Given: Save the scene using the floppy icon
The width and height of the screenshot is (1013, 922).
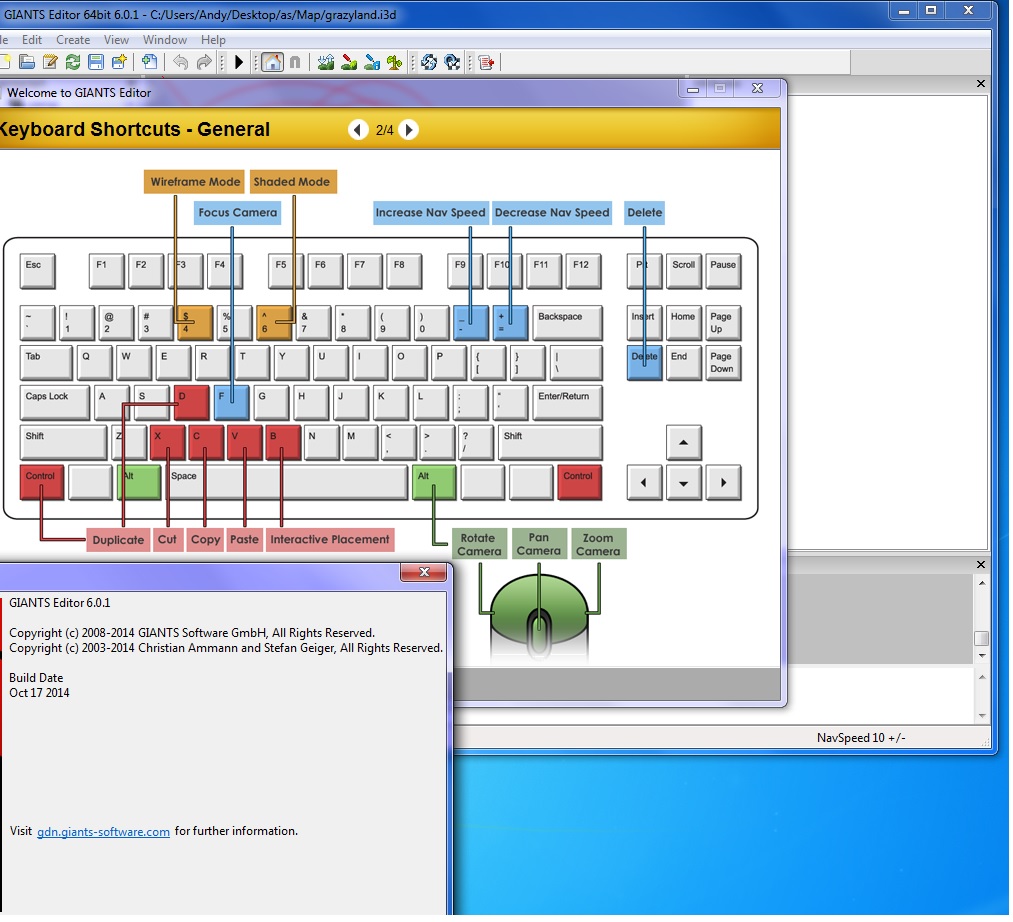Looking at the screenshot, I should tap(96, 62).
